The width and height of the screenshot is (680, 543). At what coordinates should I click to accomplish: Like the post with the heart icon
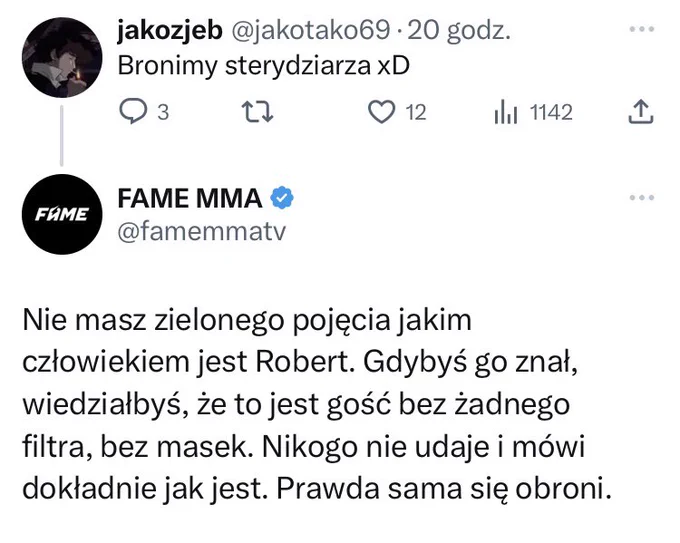pyautogui.click(x=381, y=112)
